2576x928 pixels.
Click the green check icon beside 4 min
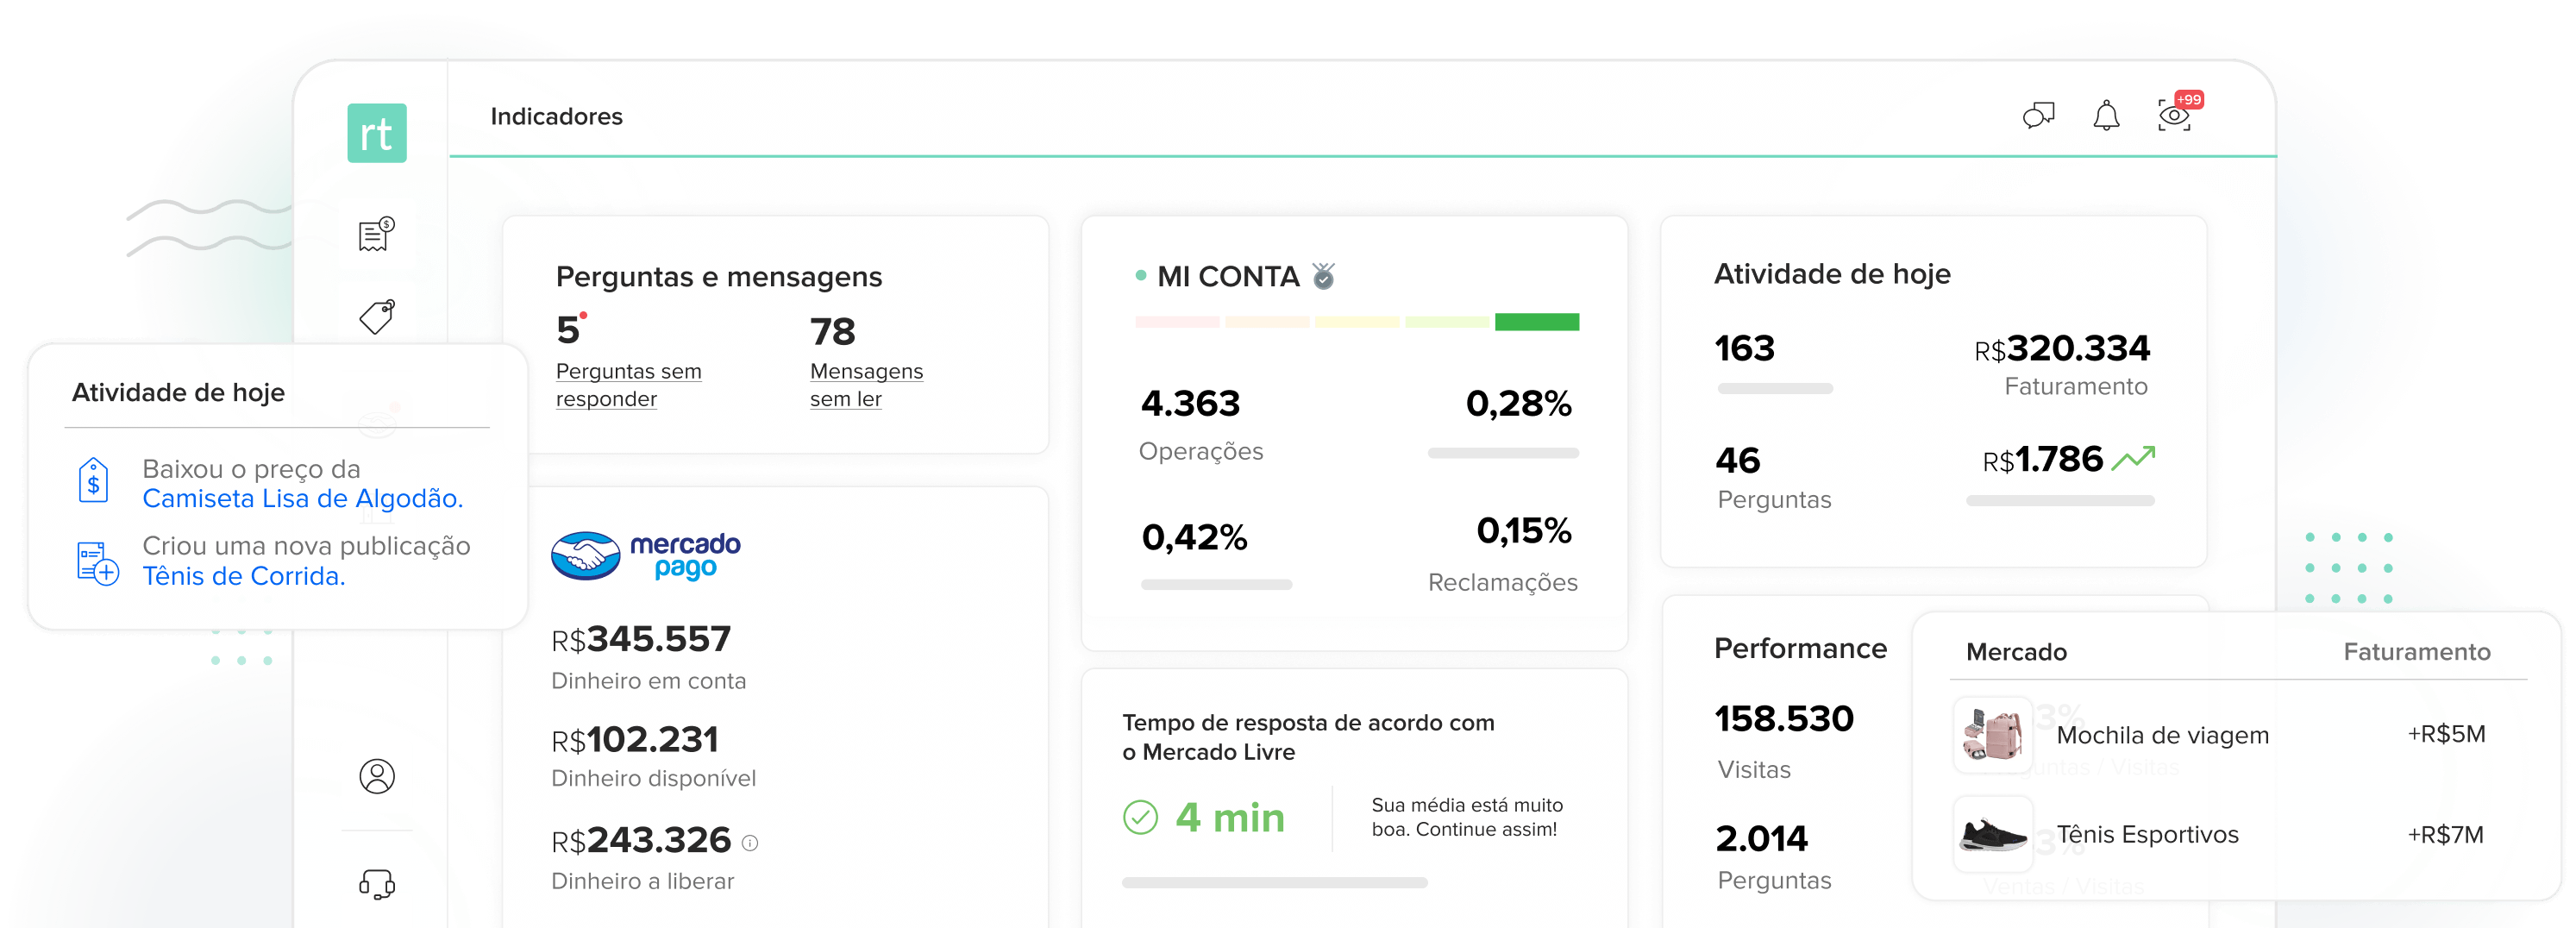[1140, 817]
